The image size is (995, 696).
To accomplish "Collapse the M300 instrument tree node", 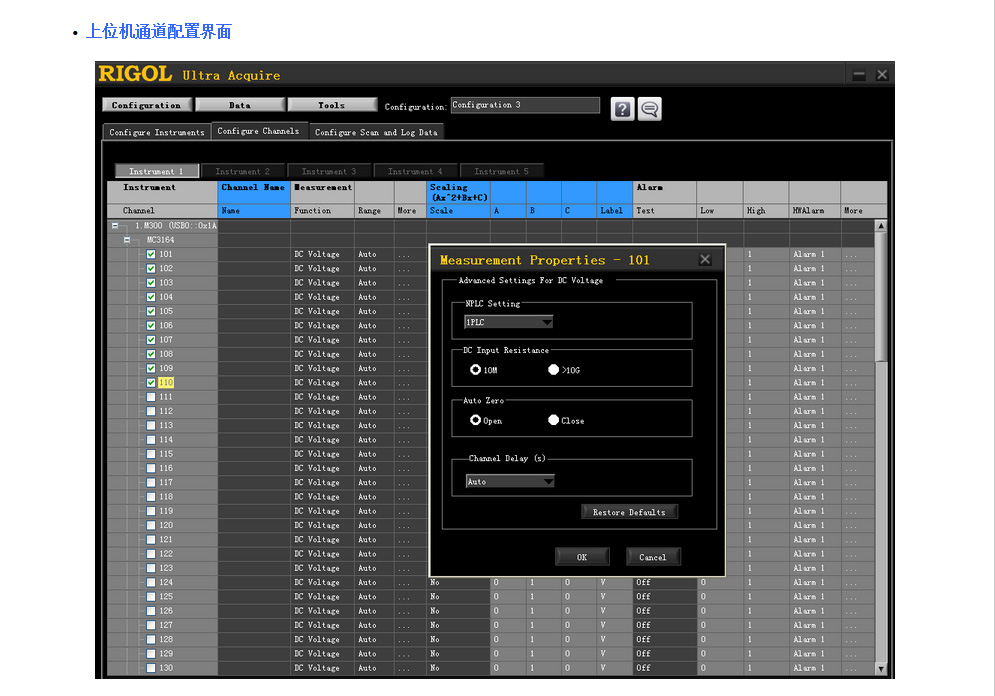I will point(114,226).
